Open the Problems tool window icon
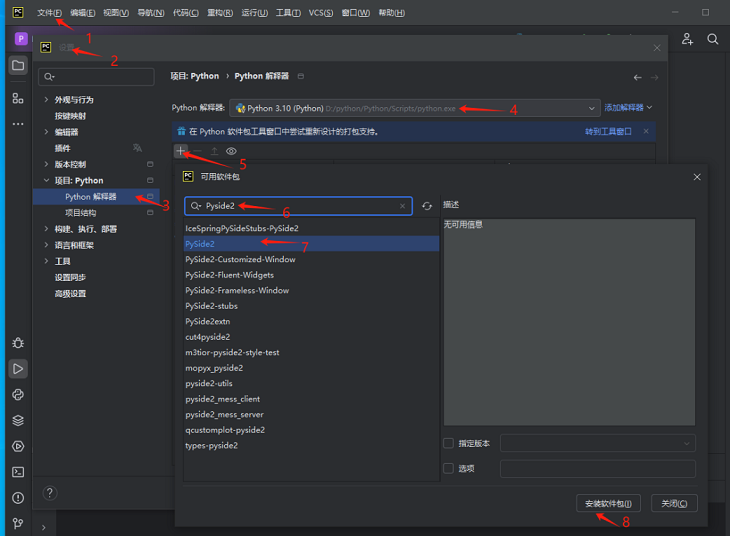 pos(18,498)
